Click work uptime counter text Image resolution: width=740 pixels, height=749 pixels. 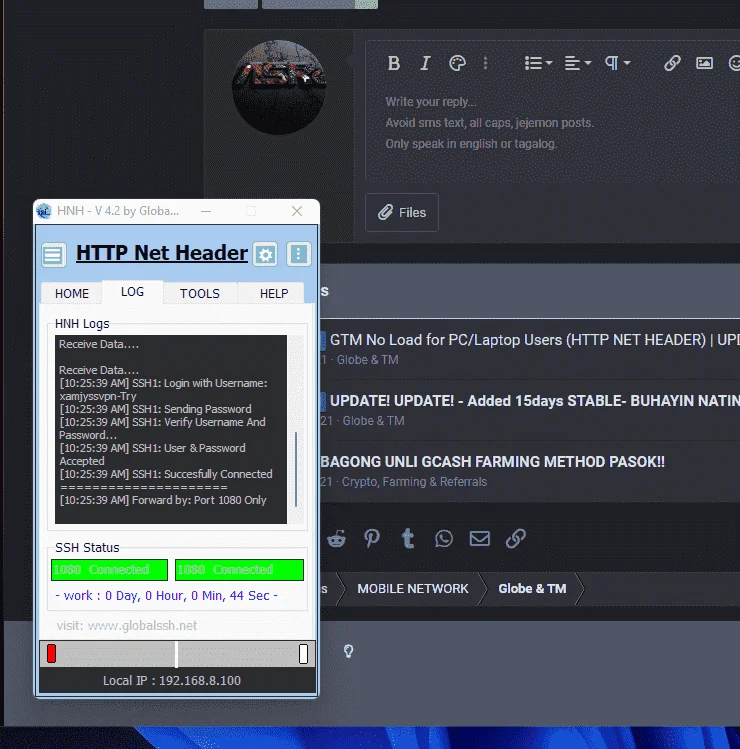166,596
